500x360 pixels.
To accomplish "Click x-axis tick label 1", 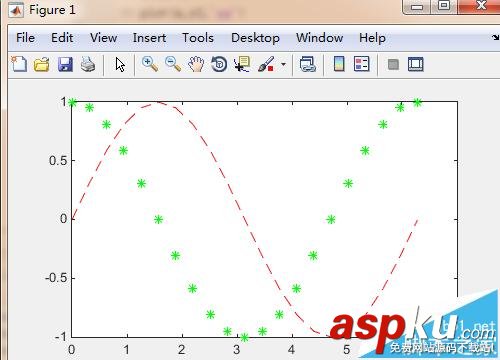I will [x=126, y=350].
